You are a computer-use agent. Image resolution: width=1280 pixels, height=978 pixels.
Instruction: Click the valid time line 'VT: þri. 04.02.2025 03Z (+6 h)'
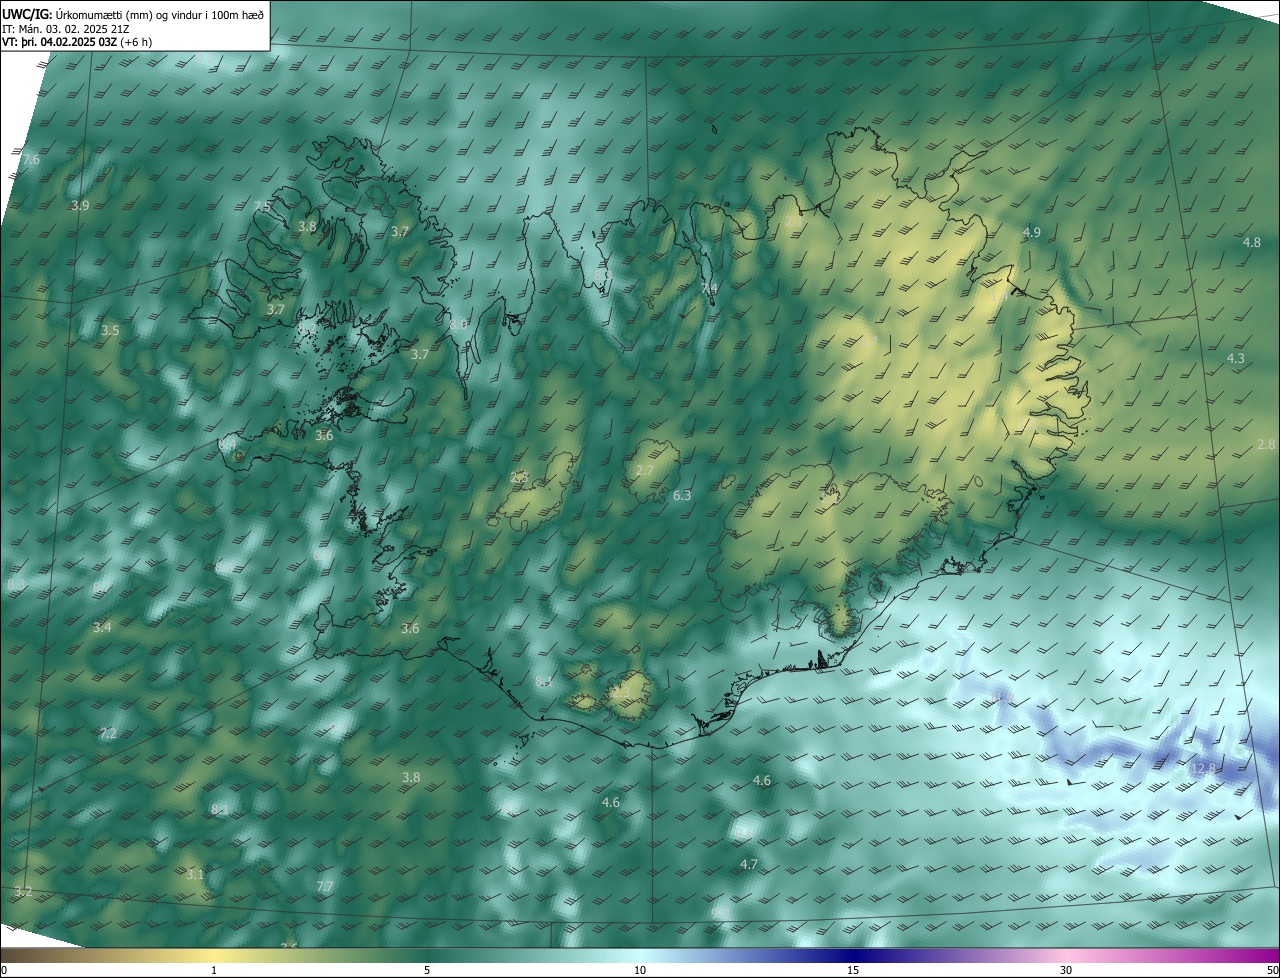(77, 42)
